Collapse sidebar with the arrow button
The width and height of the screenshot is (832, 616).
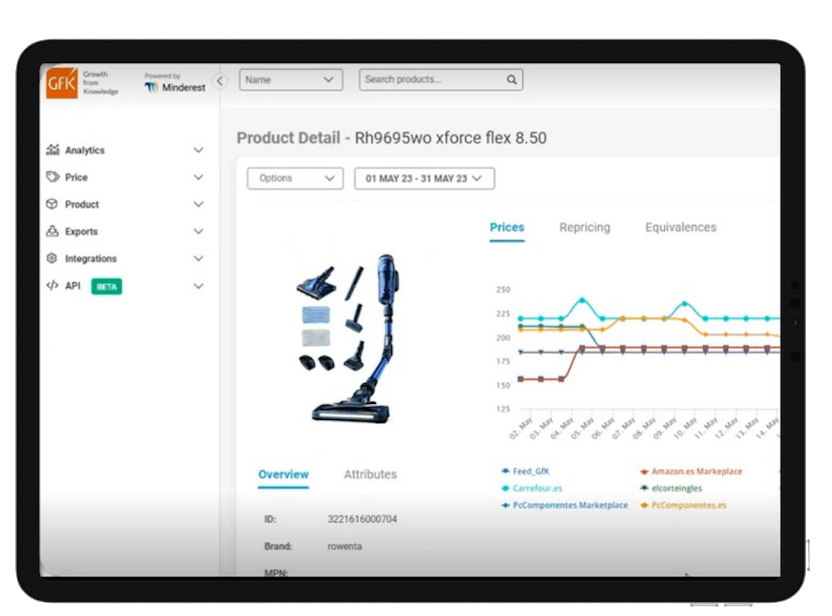(221, 81)
